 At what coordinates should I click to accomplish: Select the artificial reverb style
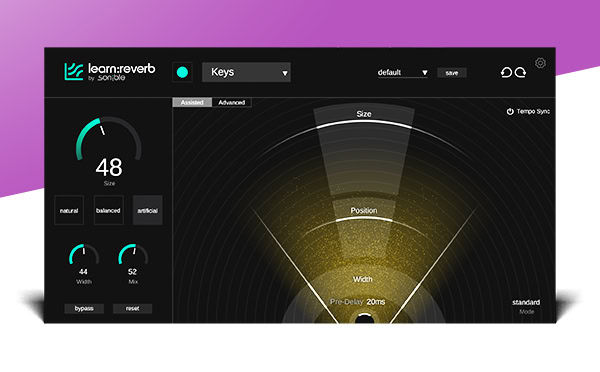(148, 210)
